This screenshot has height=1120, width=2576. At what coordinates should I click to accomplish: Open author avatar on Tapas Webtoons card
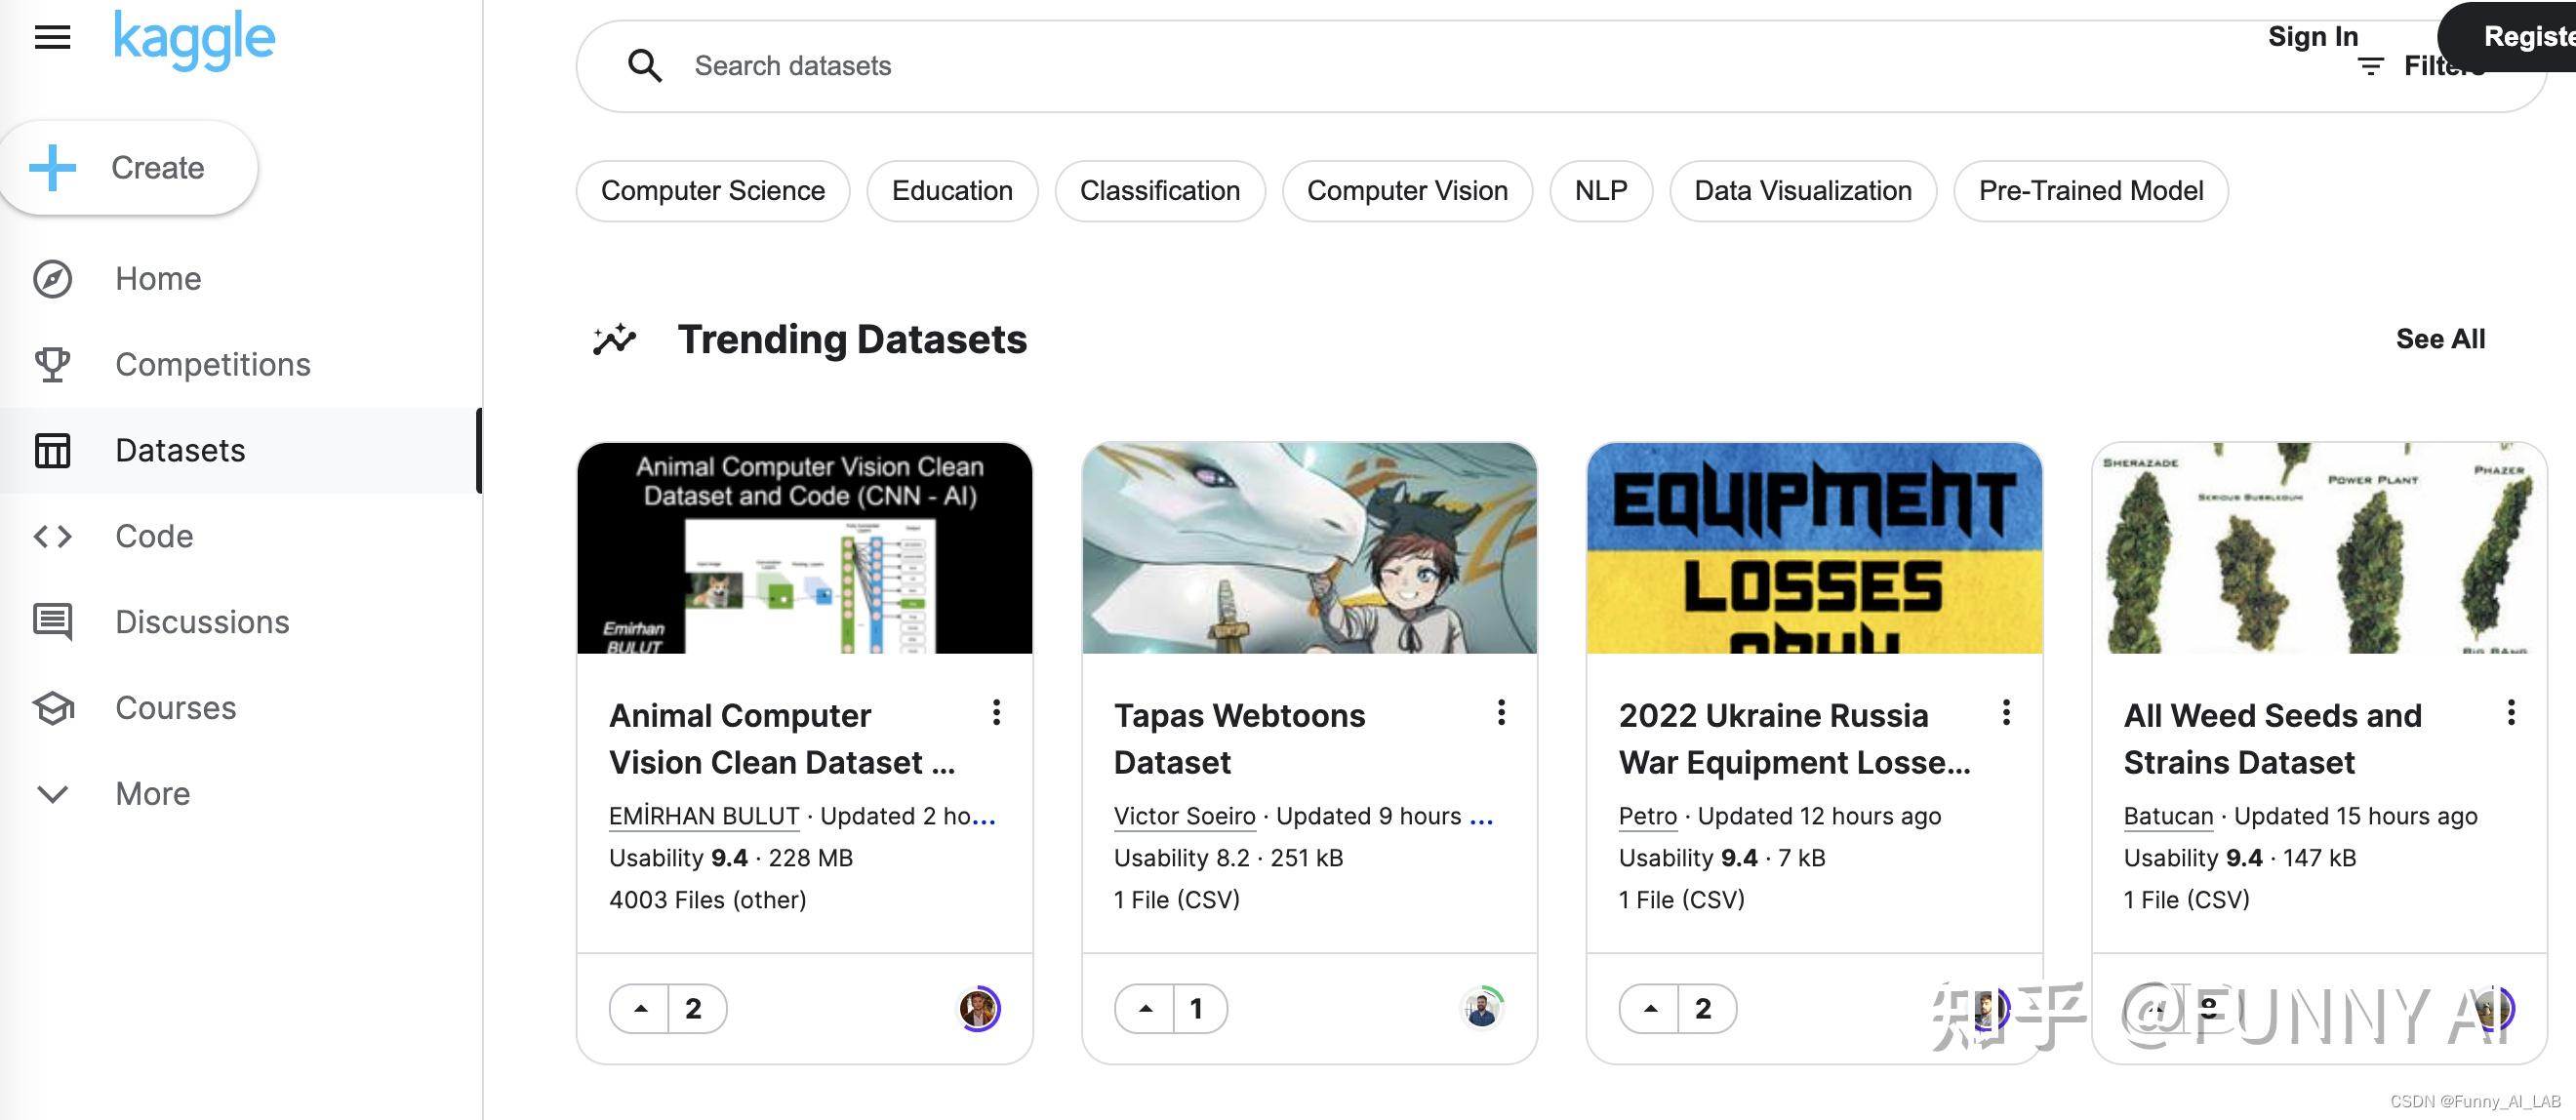click(1482, 1009)
